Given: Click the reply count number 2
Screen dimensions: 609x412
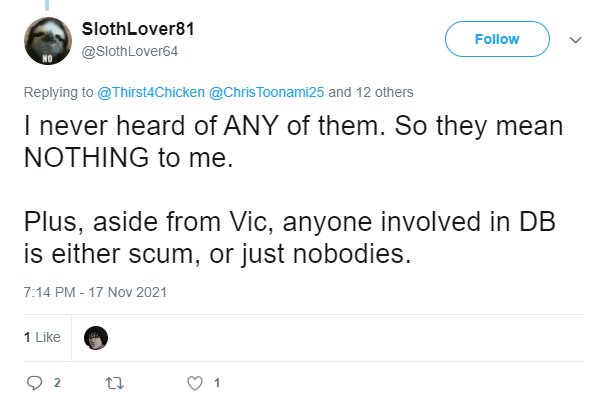Looking at the screenshot, I should pos(57,383).
